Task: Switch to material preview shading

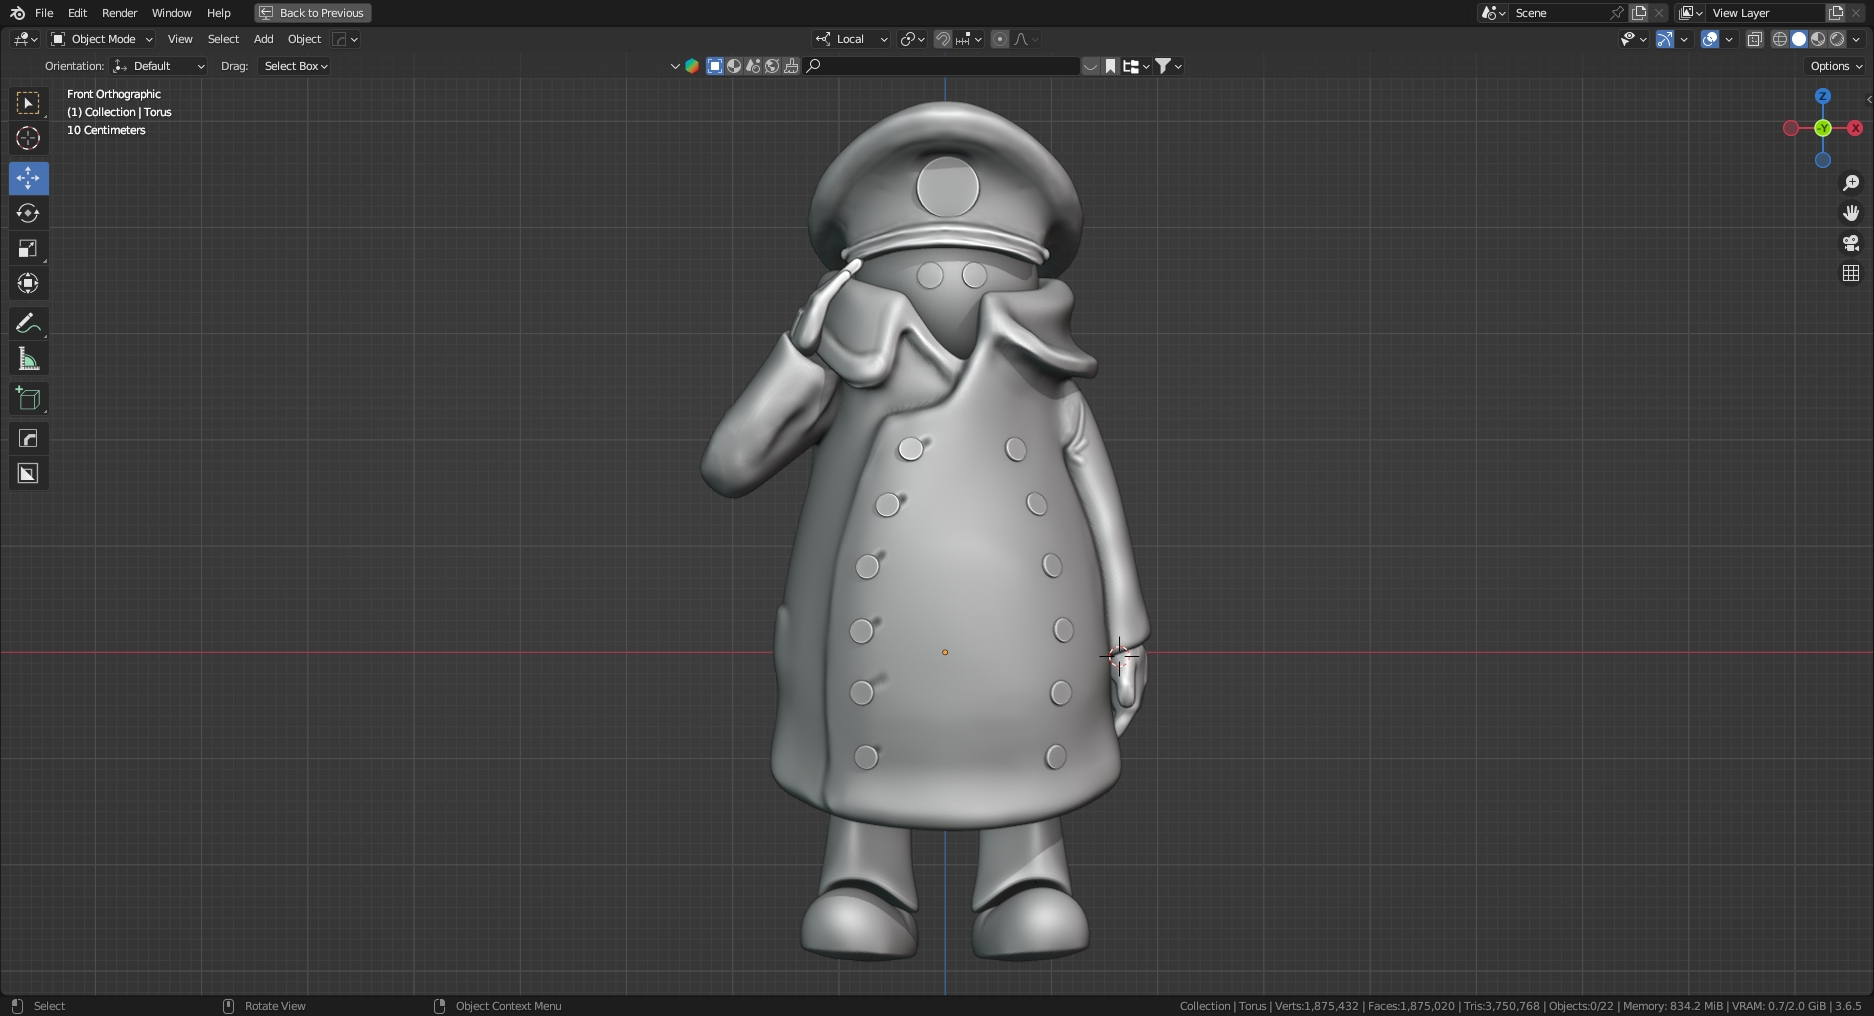Action: tap(1818, 39)
